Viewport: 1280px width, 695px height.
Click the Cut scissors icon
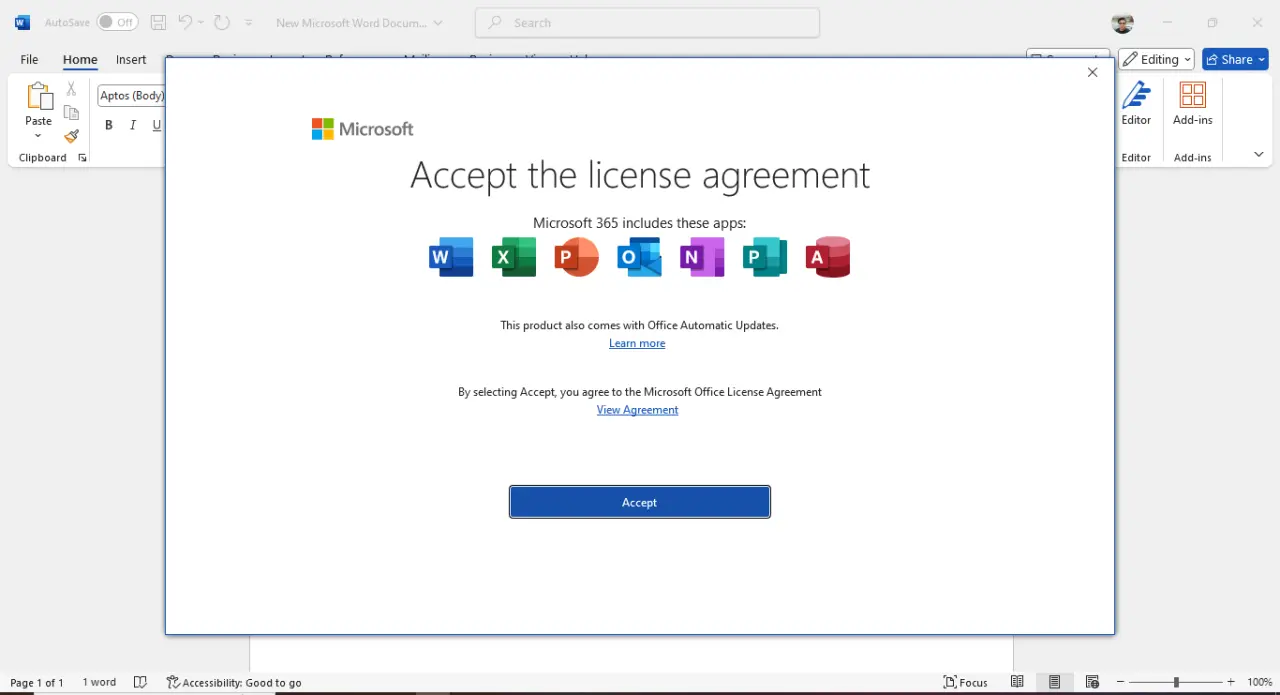[71, 90]
